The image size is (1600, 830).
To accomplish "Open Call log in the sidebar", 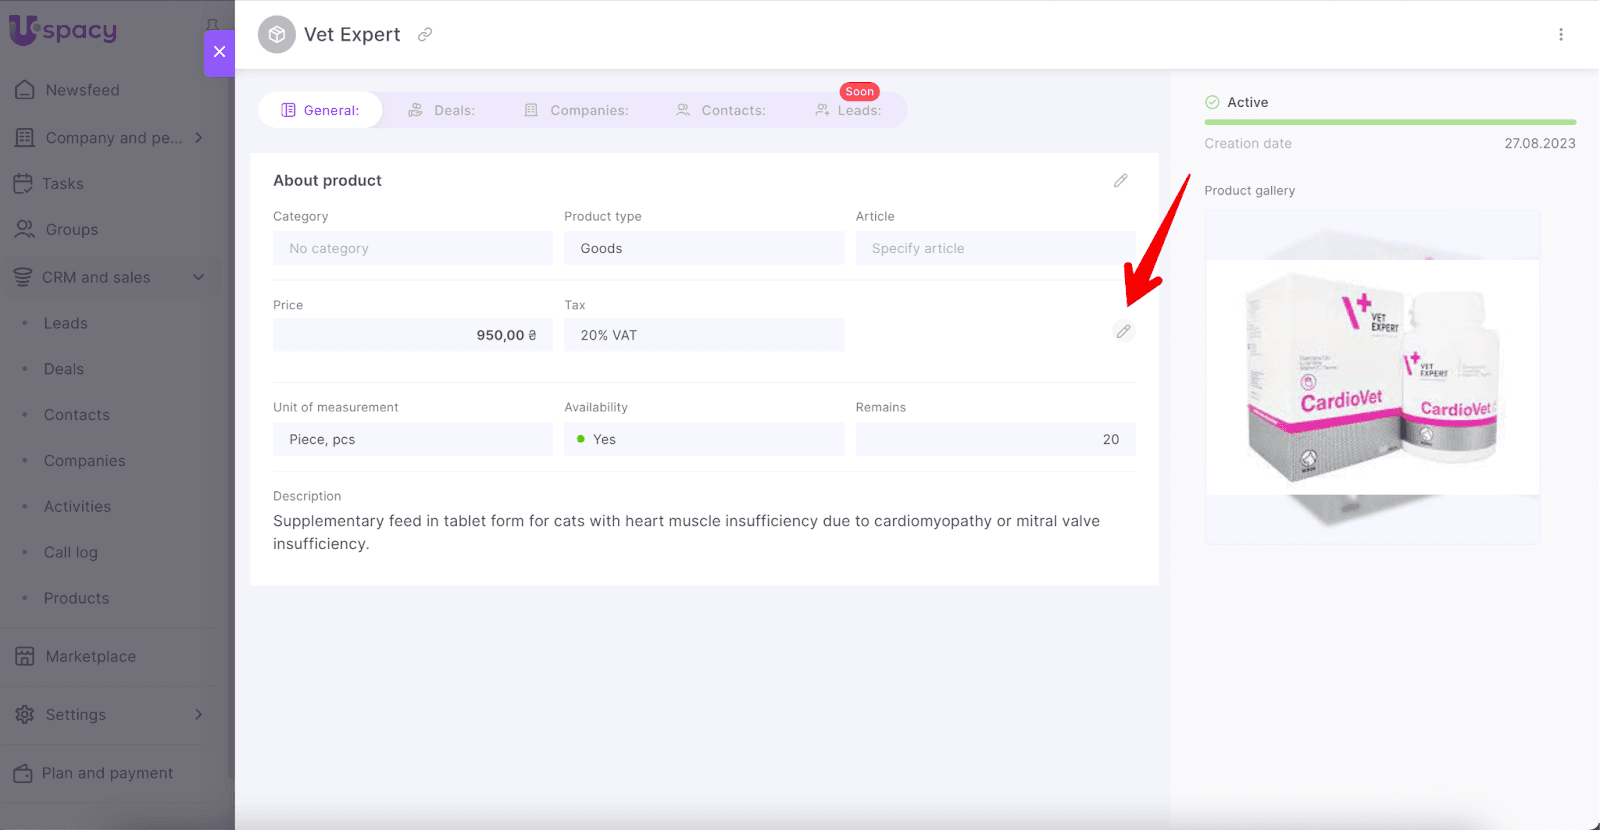I will coord(71,552).
